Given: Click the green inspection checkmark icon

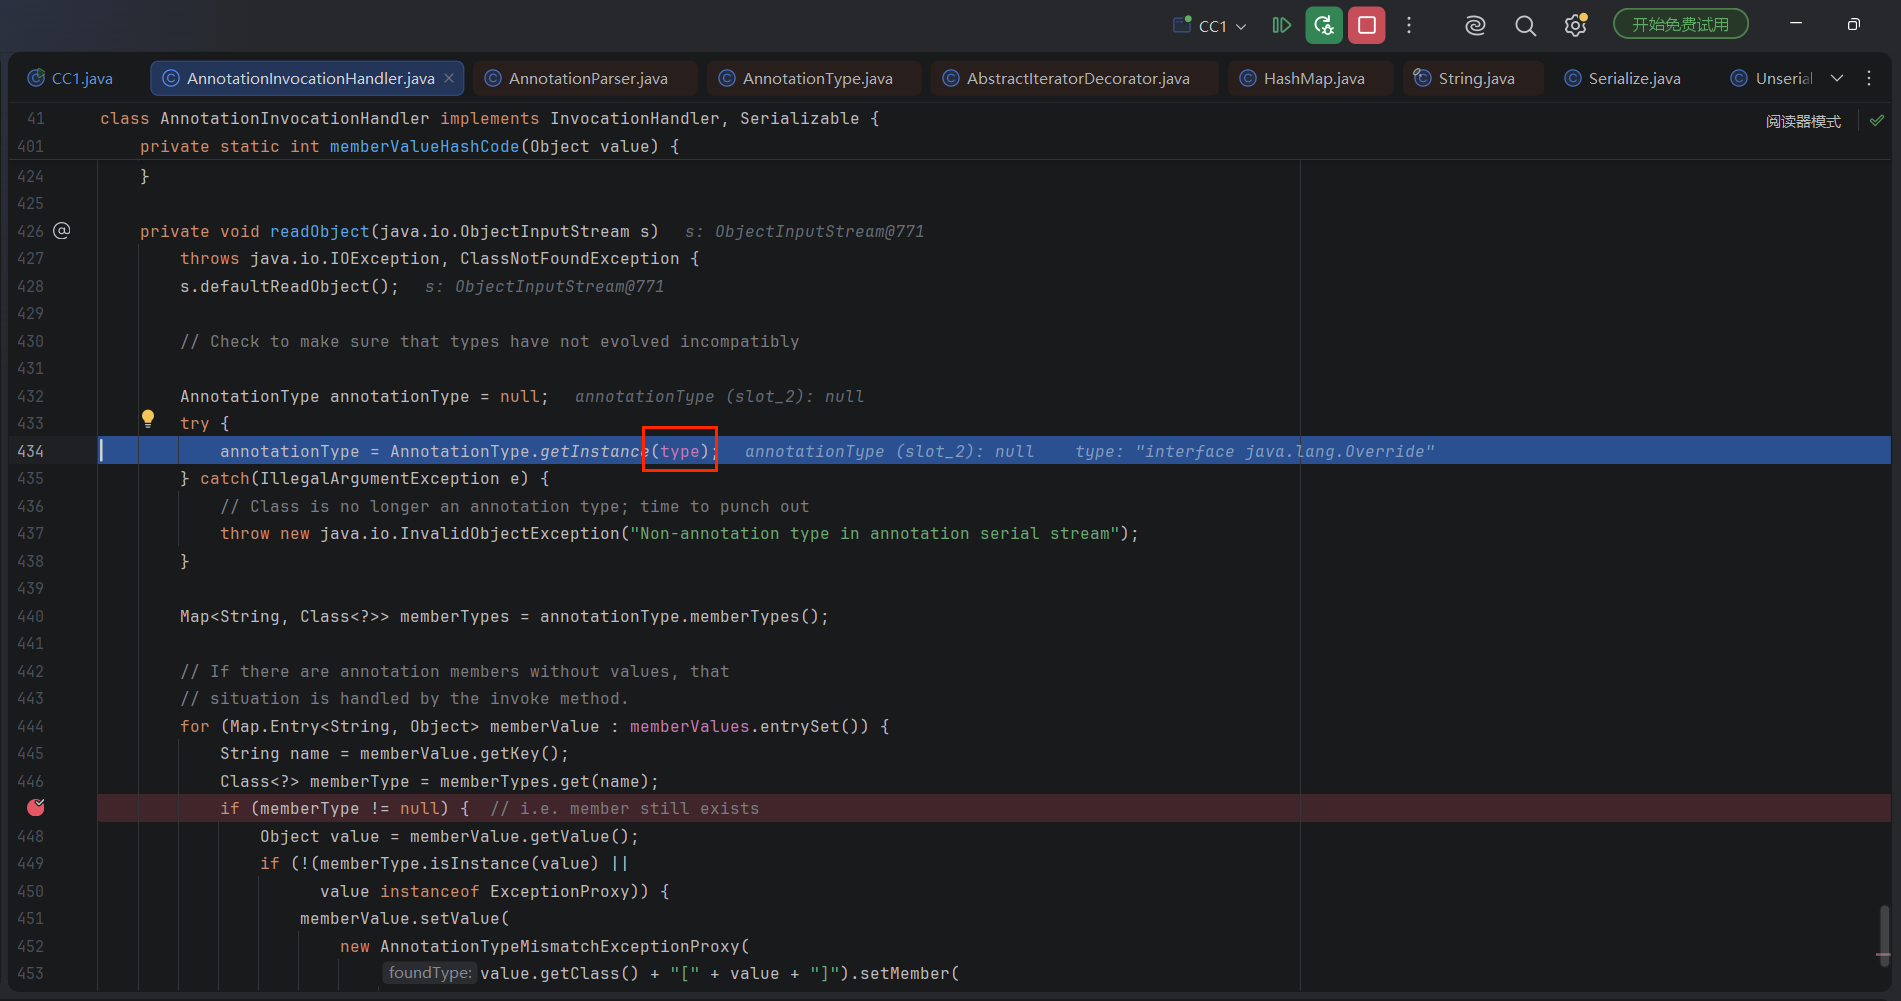Looking at the screenshot, I should tap(1877, 120).
